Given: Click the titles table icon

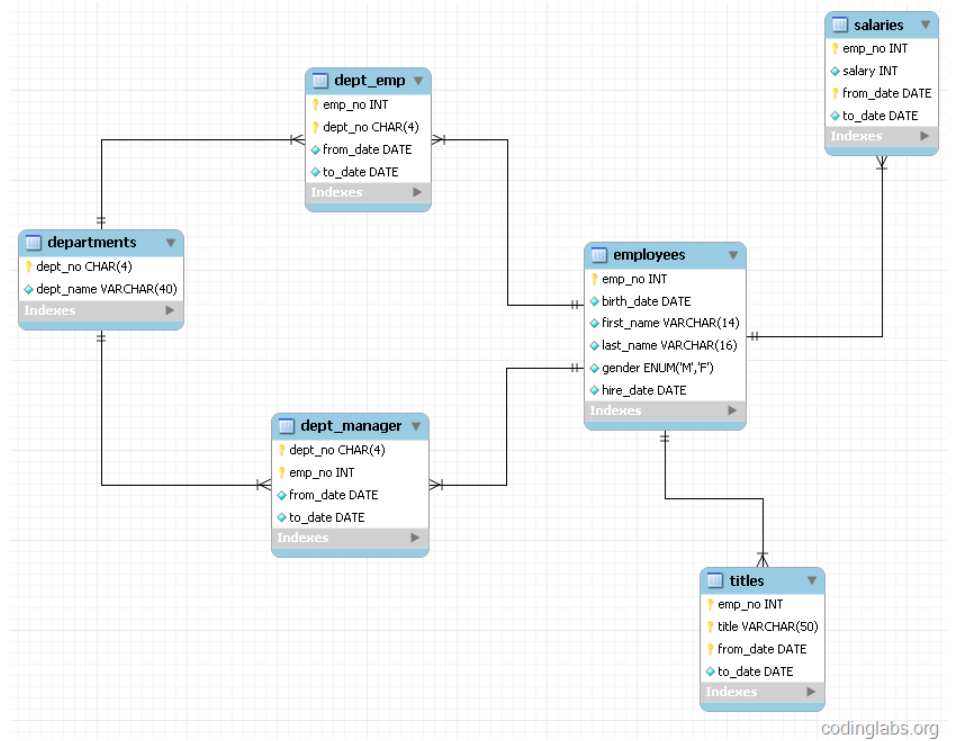Looking at the screenshot, I should pos(716,581).
